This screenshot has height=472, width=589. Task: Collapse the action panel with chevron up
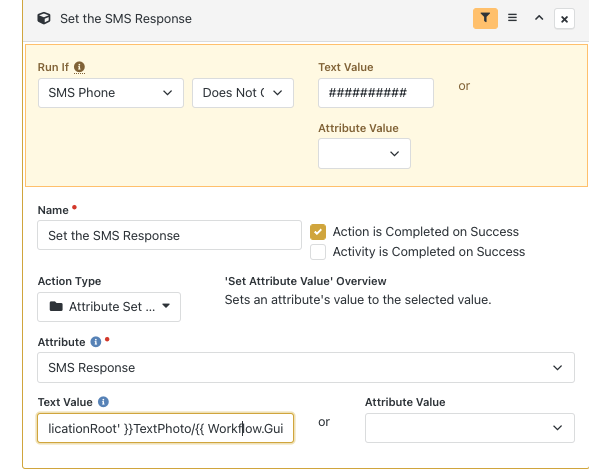539,18
